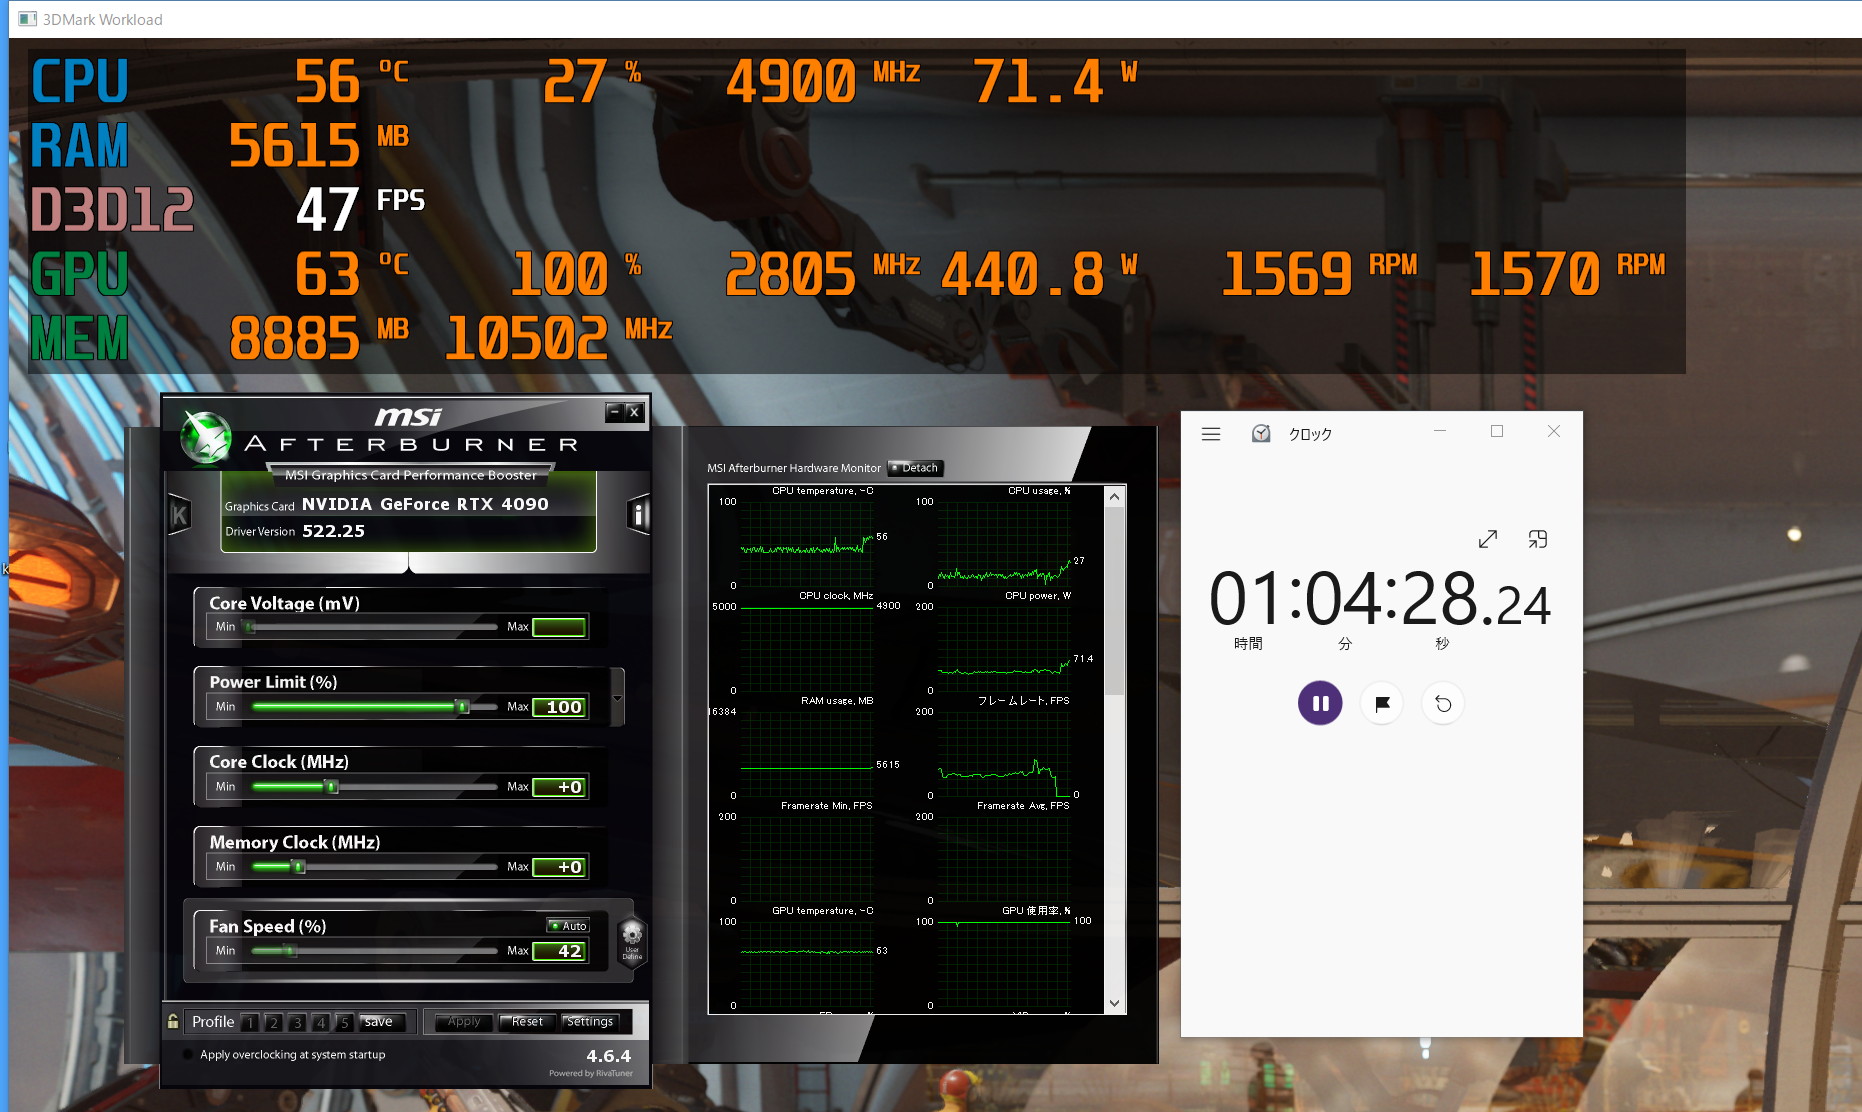Click the Core Clock slider handle

332,787
